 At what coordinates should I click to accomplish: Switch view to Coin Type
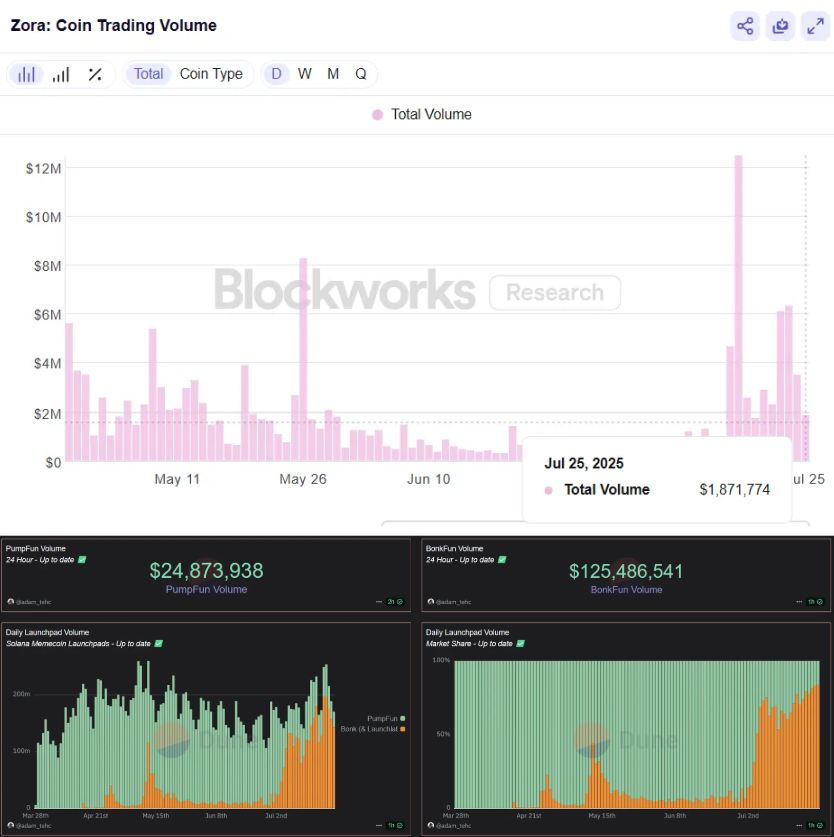(211, 74)
